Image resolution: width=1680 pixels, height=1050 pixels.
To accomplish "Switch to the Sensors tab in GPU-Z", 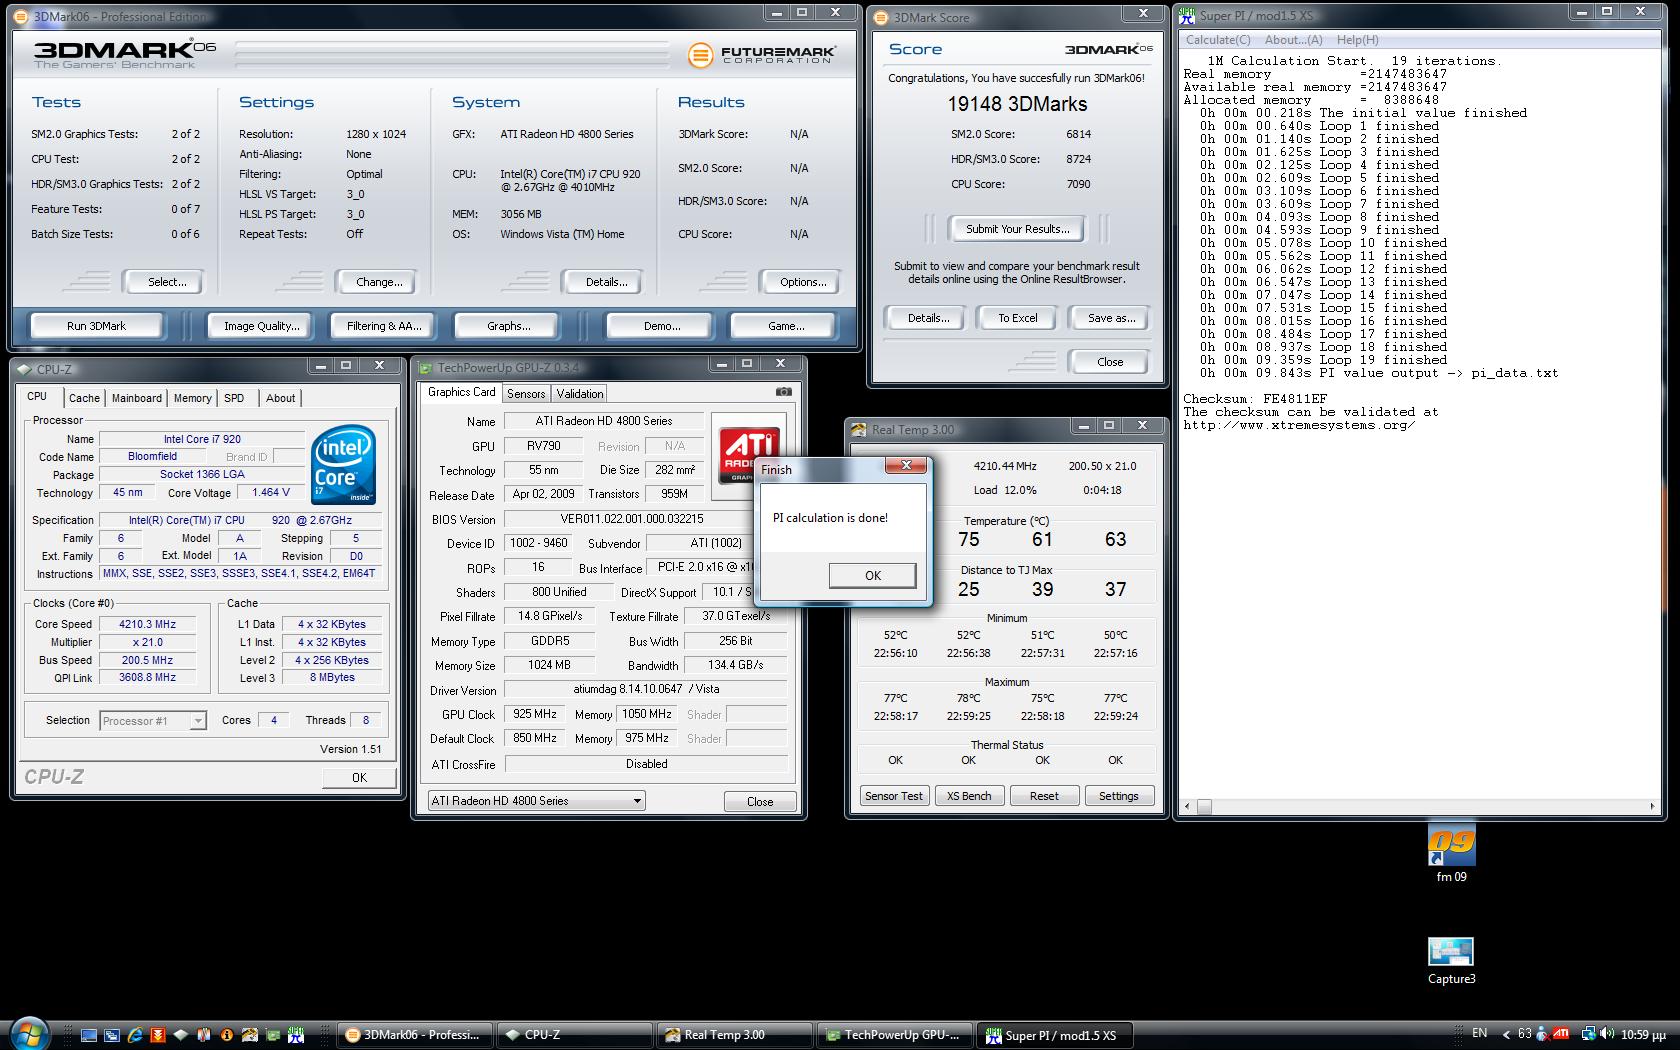I will [526, 394].
